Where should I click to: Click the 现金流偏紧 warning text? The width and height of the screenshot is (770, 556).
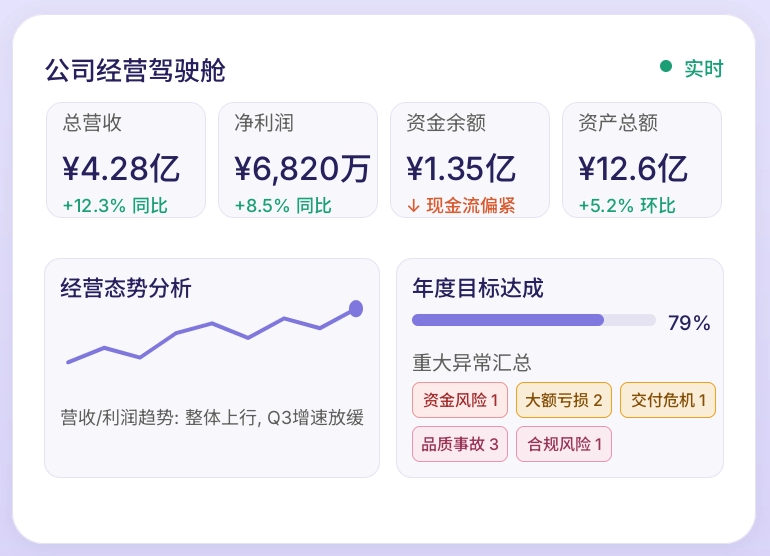pos(471,205)
